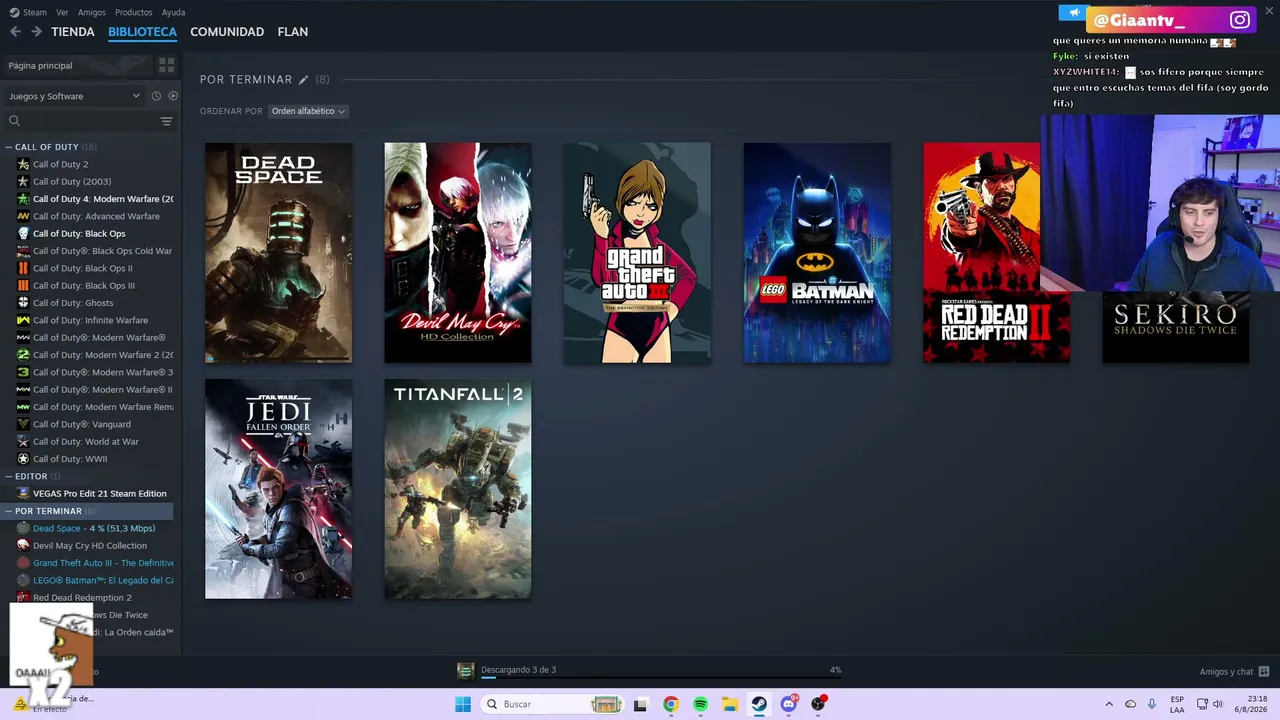Screen dimensions: 1280x720
Task: Click the Call of Duty: Infinite Warfare icon
Action: [23, 320]
